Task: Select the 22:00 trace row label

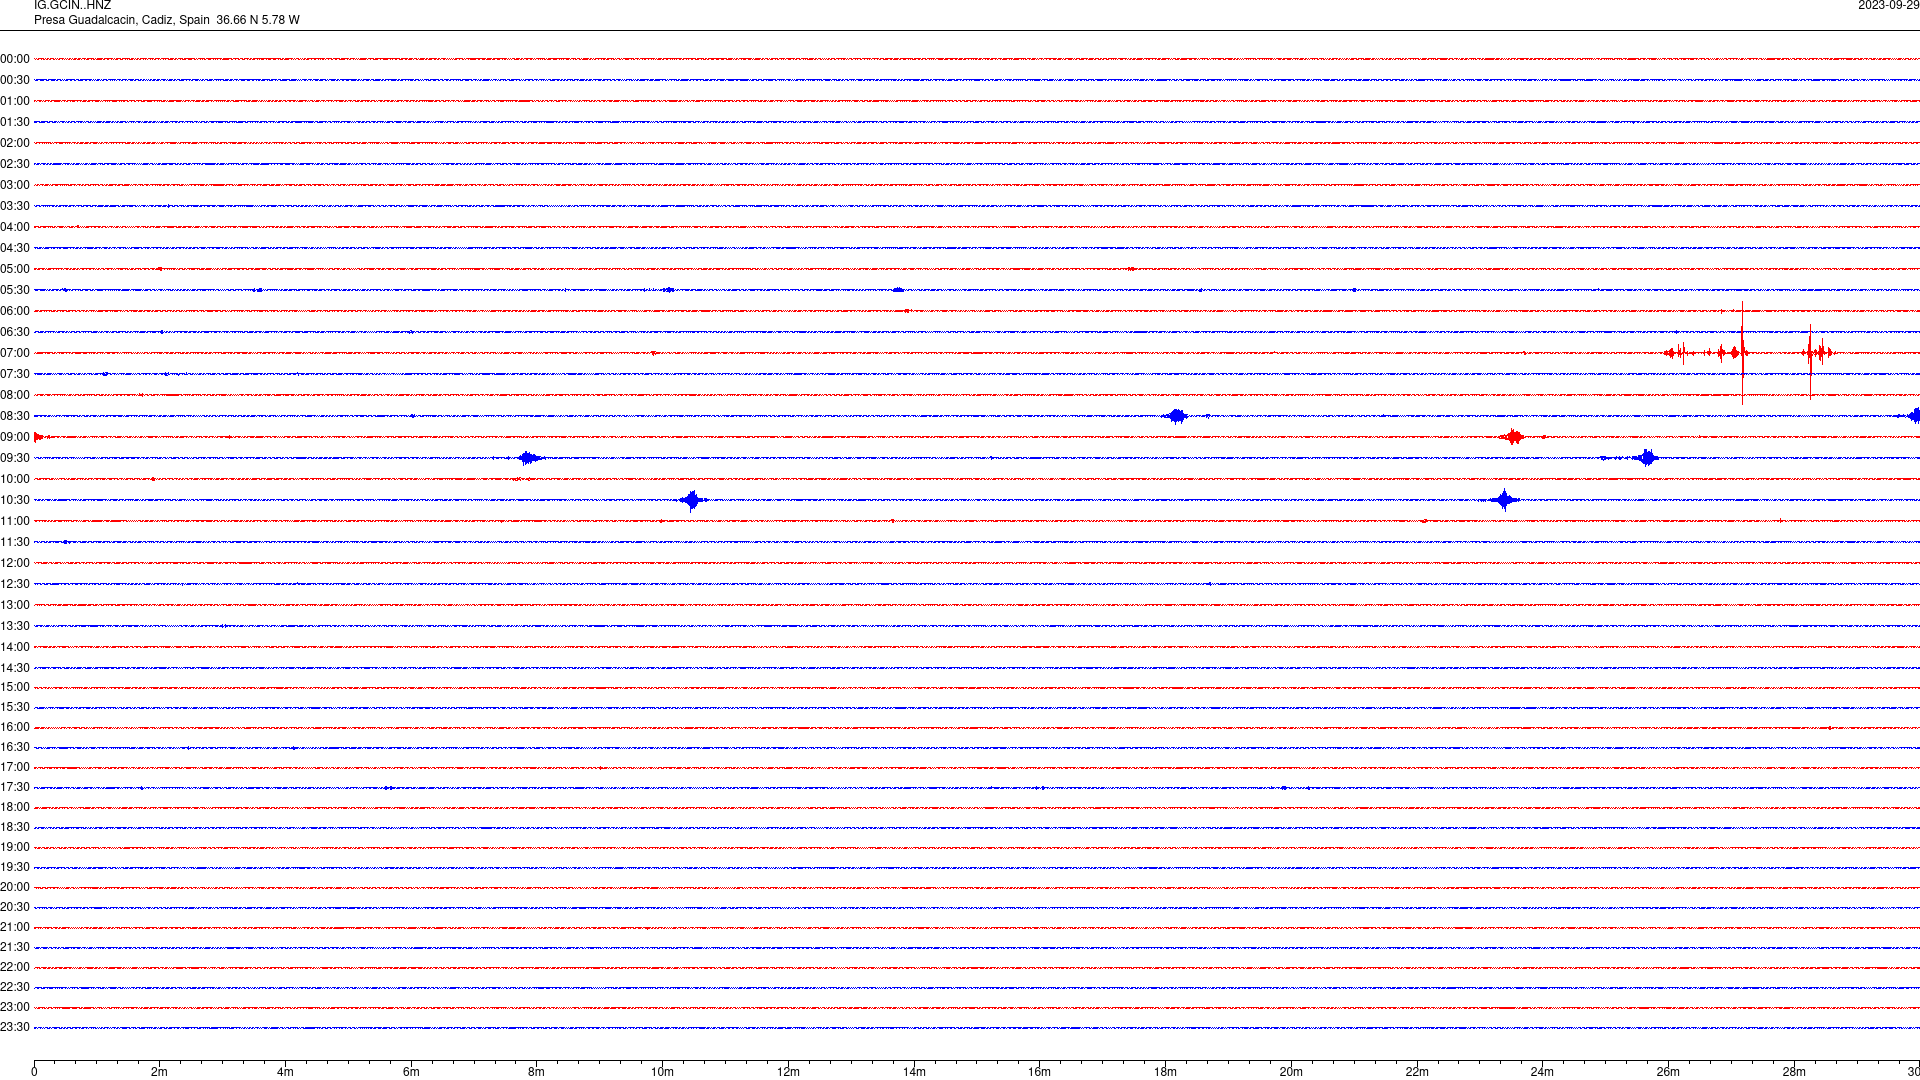Action: tap(15, 967)
